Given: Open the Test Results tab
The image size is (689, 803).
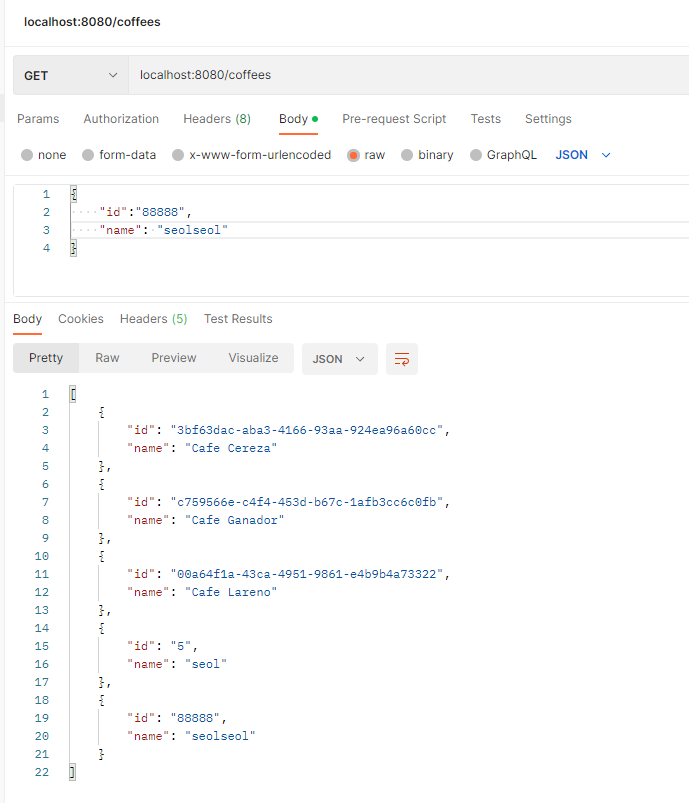Looking at the screenshot, I should 238,319.
